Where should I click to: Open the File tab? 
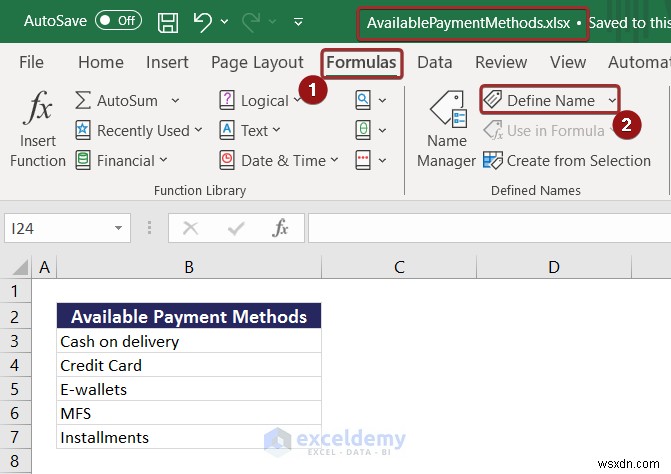point(31,62)
